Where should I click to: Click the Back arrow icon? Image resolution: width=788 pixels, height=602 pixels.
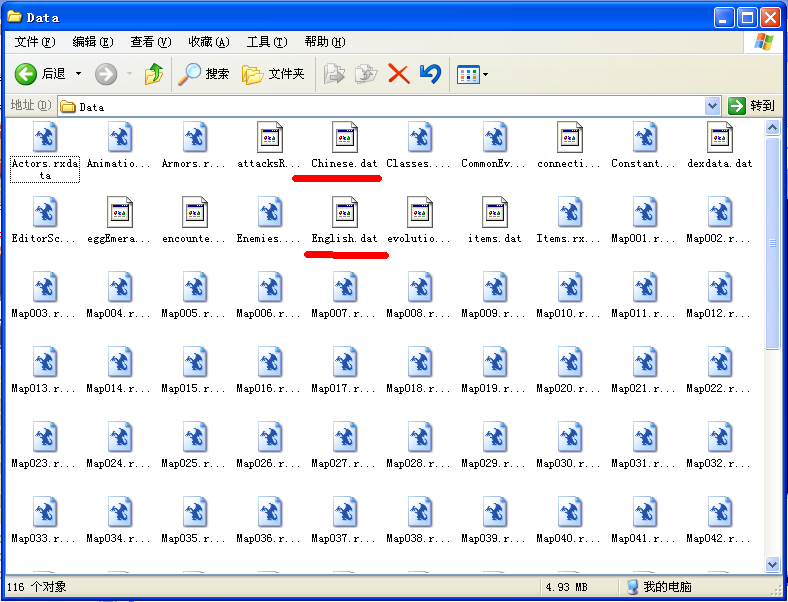(26, 74)
